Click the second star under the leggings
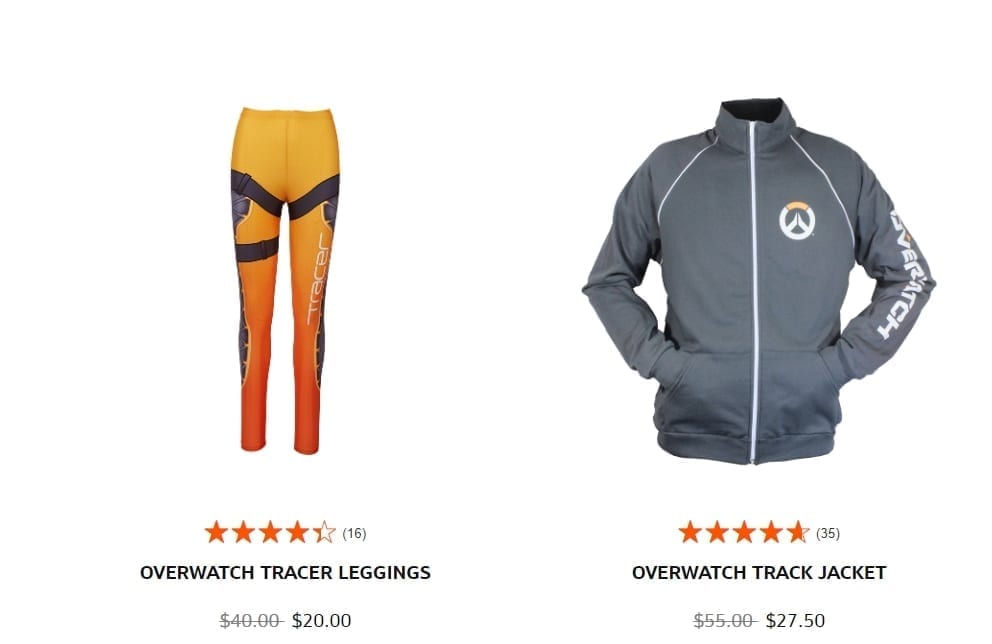Viewport: 992px width, 644px height. (x=243, y=533)
